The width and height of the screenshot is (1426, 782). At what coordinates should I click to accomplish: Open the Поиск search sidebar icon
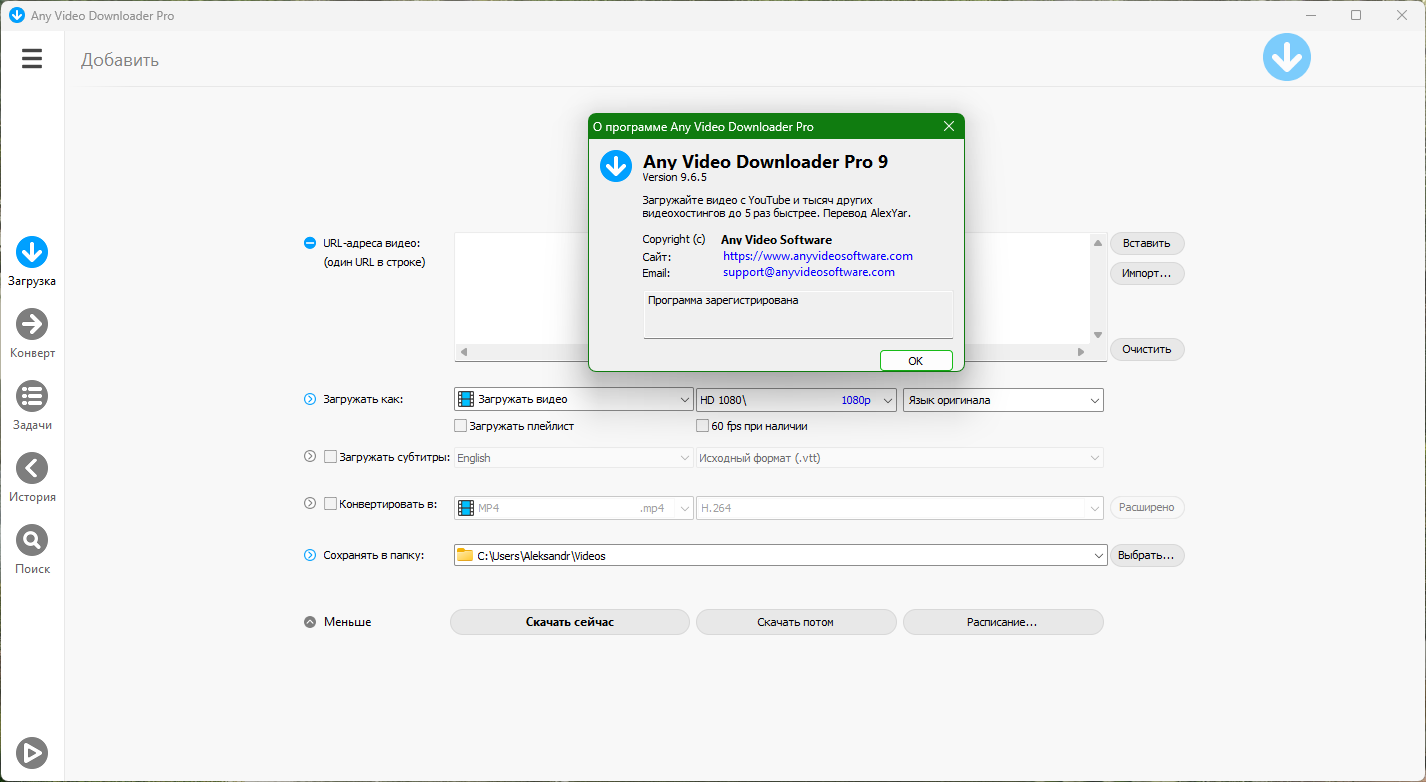click(32, 540)
